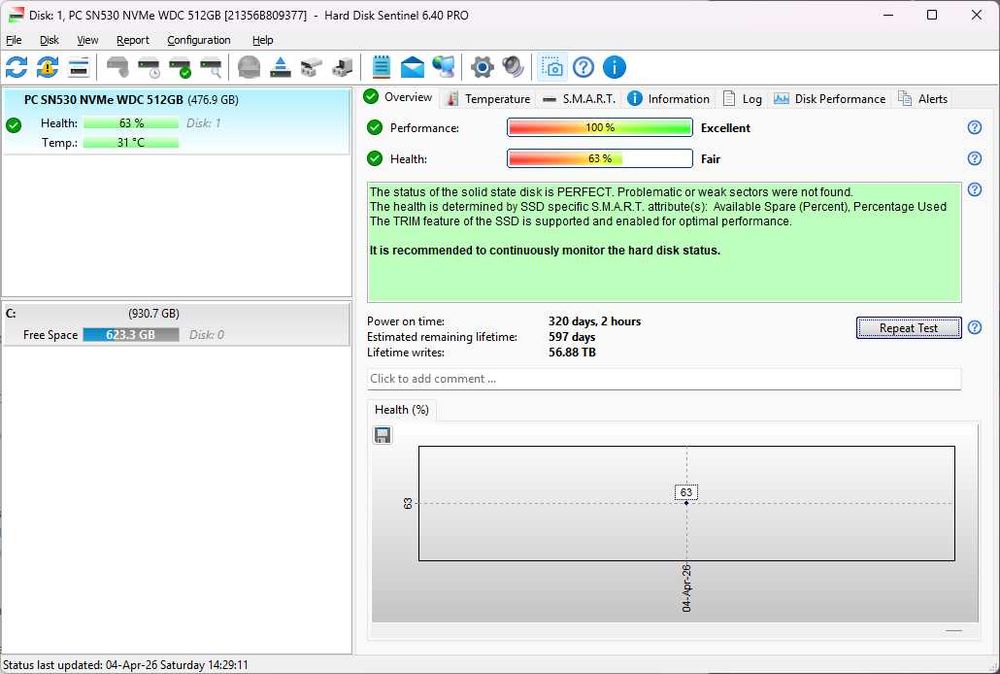Click the '320 days, 2 hours' power on value
This screenshot has height=674, width=1000.
(594, 321)
